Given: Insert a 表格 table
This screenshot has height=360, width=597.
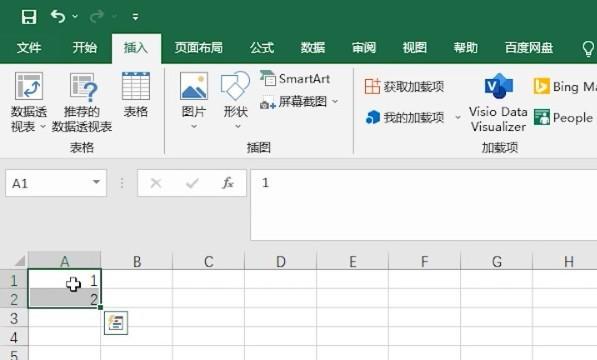Looking at the screenshot, I should (x=136, y=95).
